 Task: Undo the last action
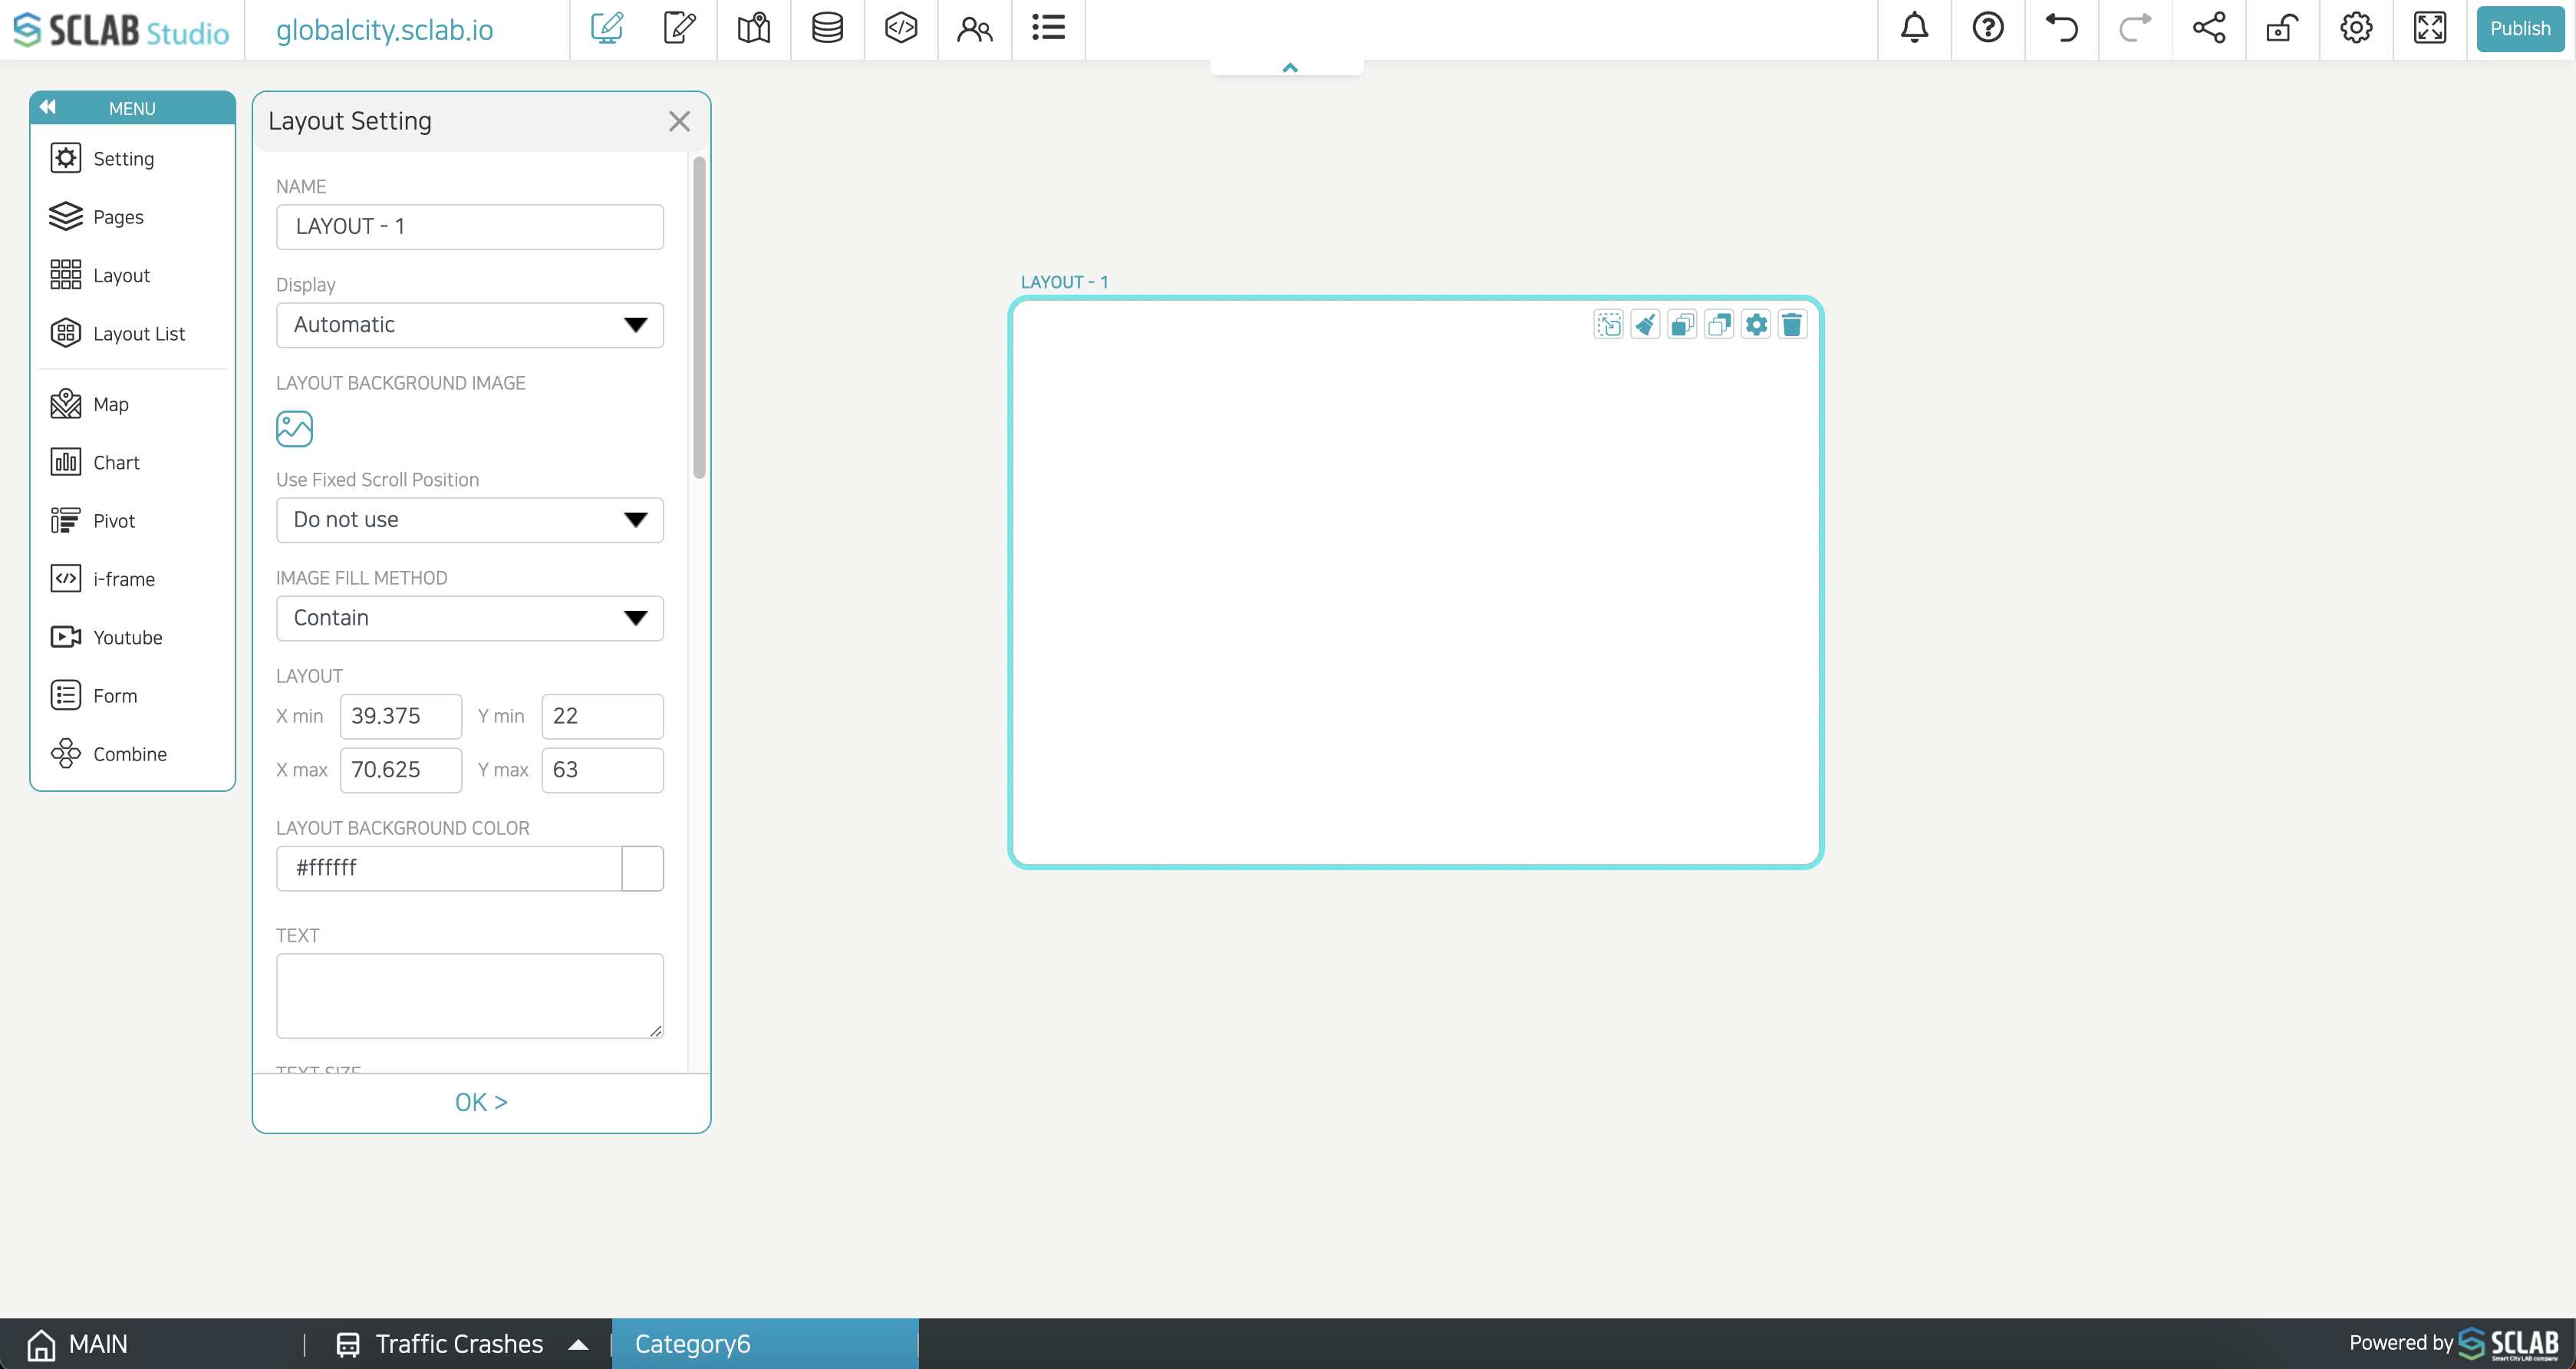2061,28
